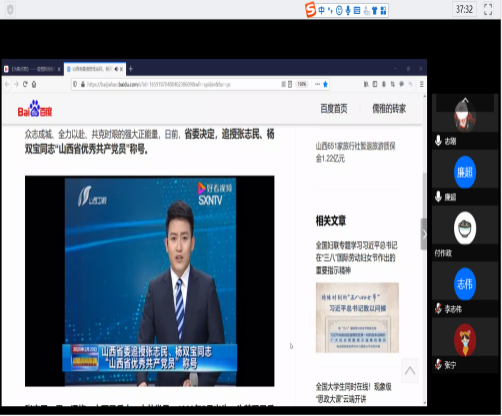Open the account name link next to 百度首页

[x=389, y=109]
